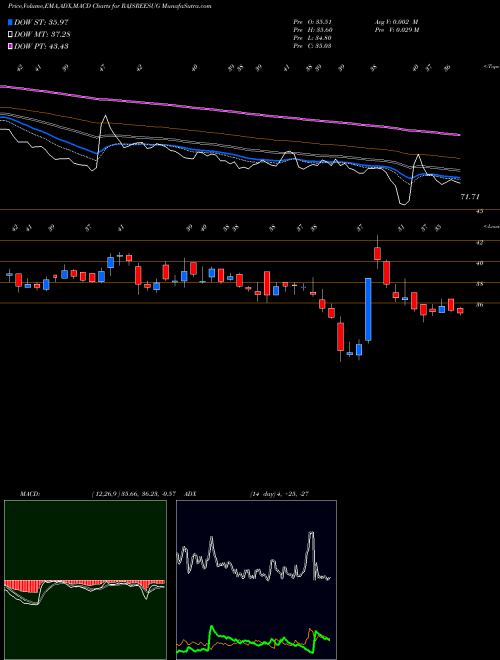Select the 'DOW PT: 43.43' legend text
Viewport: 500px width, 660px height.
tap(41, 46)
